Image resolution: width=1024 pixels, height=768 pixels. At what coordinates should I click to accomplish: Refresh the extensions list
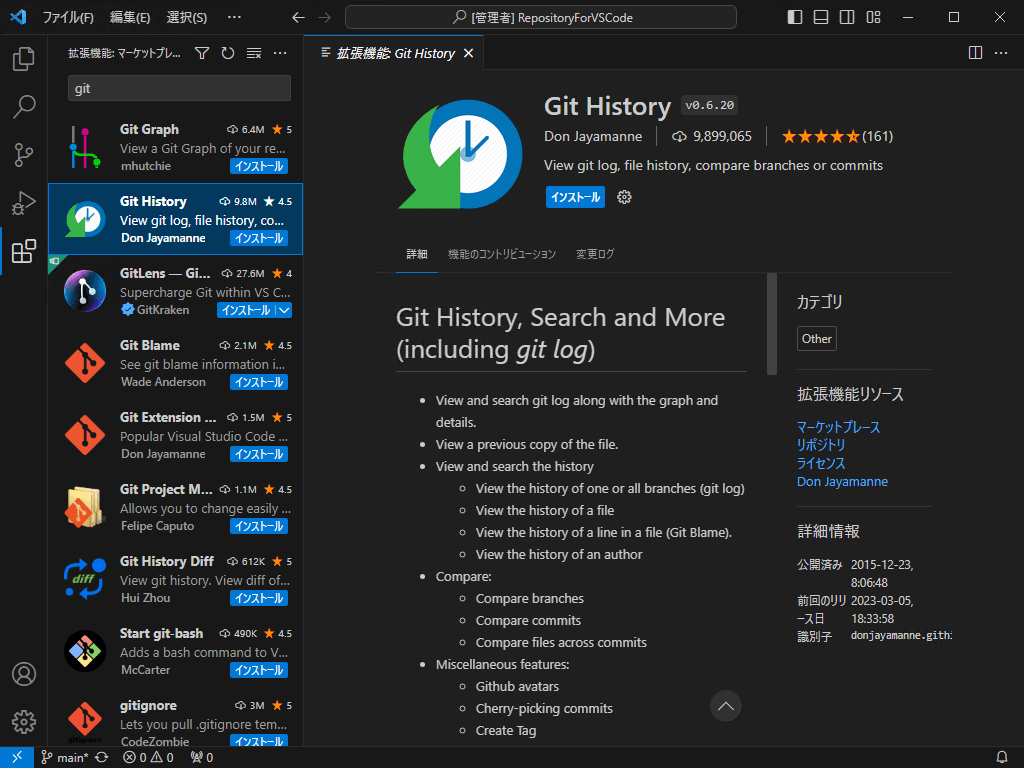[x=228, y=53]
